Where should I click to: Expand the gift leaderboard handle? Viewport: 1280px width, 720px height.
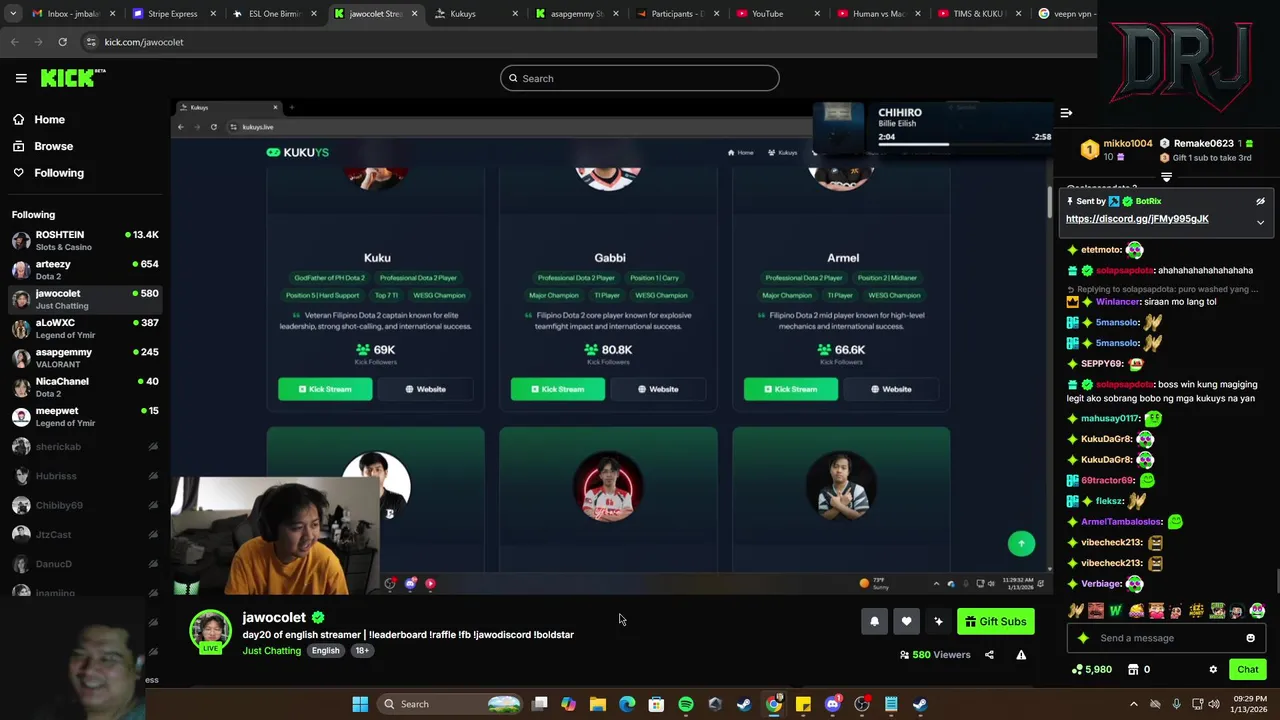[x=1166, y=177]
